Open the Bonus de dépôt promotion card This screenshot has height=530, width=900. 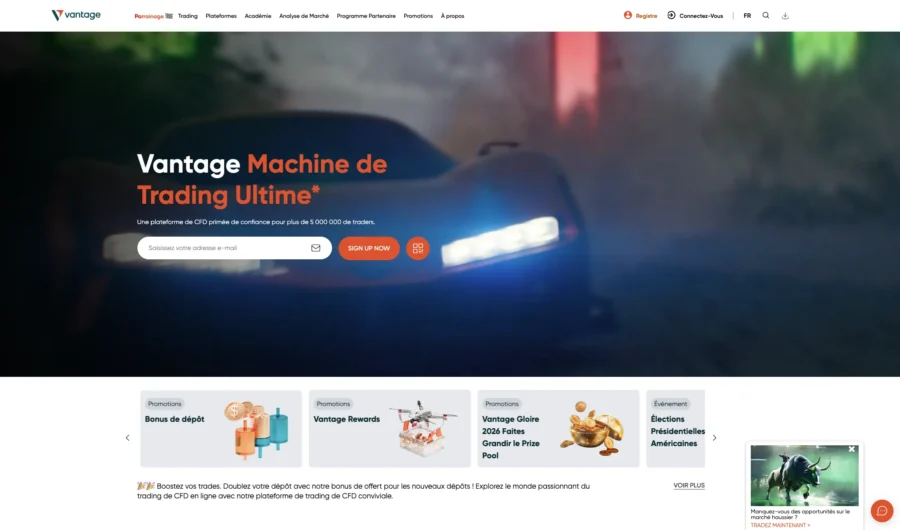[x=221, y=428]
